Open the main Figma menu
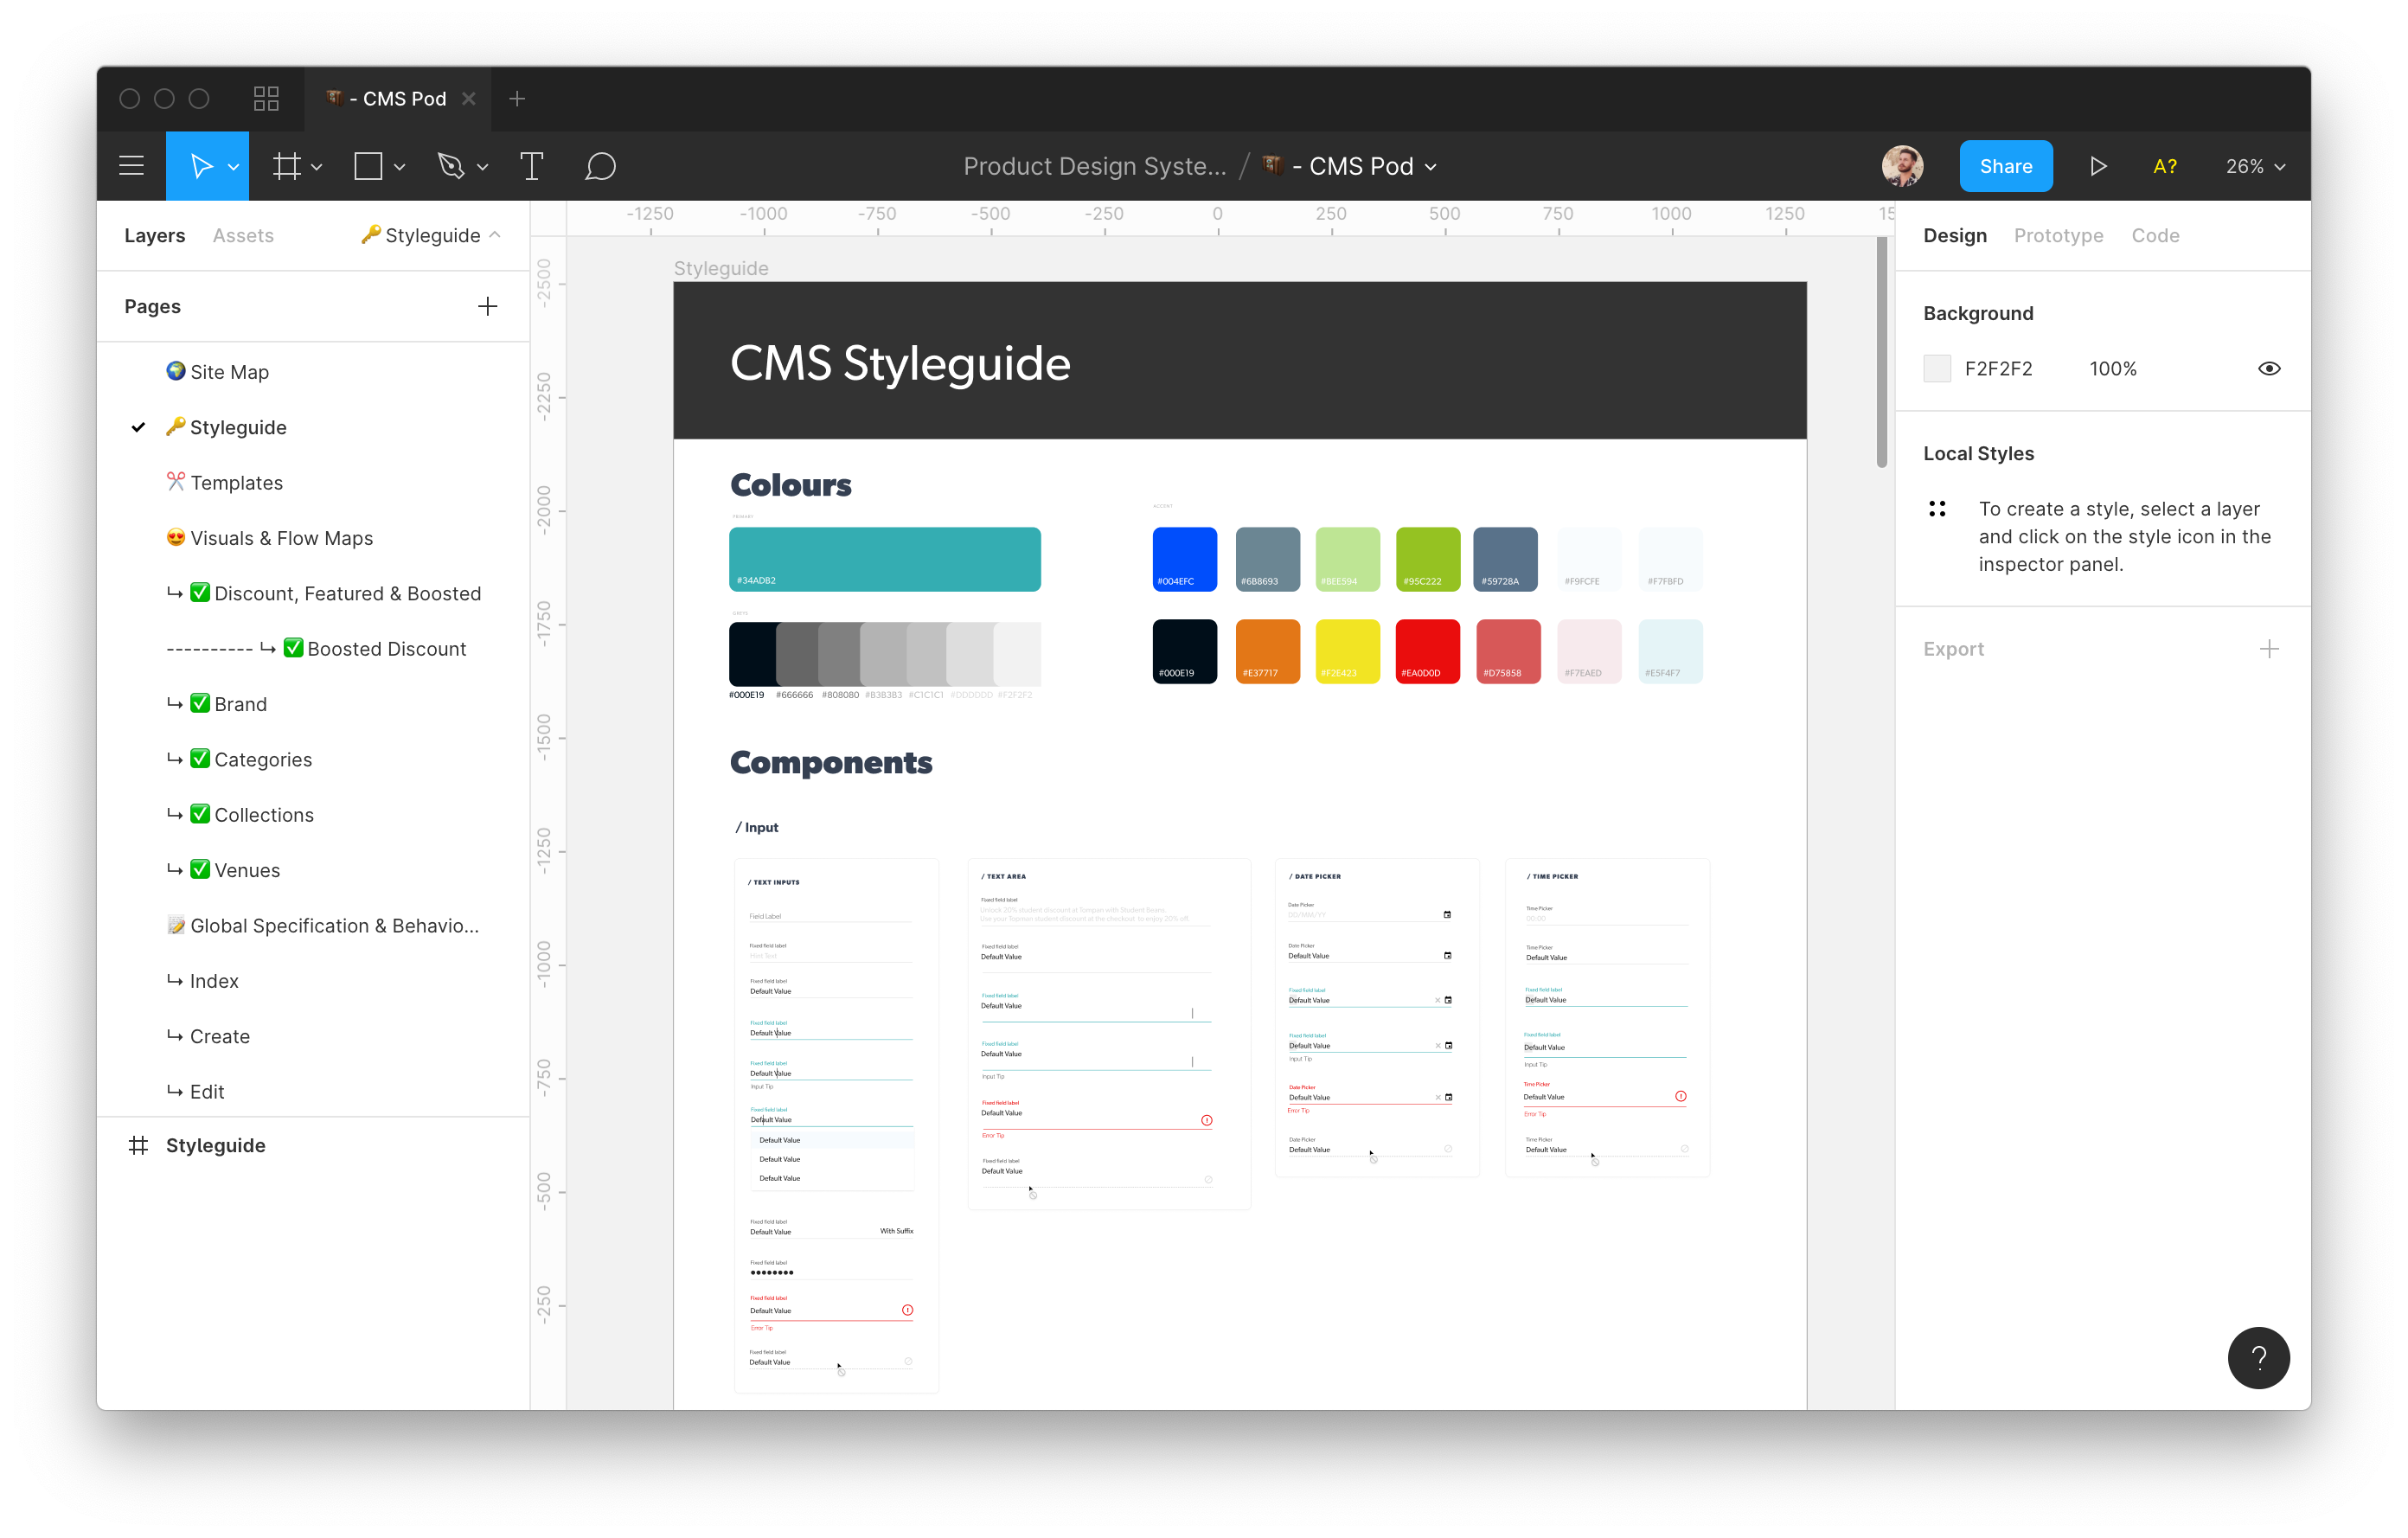The image size is (2408, 1538). point(131,166)
